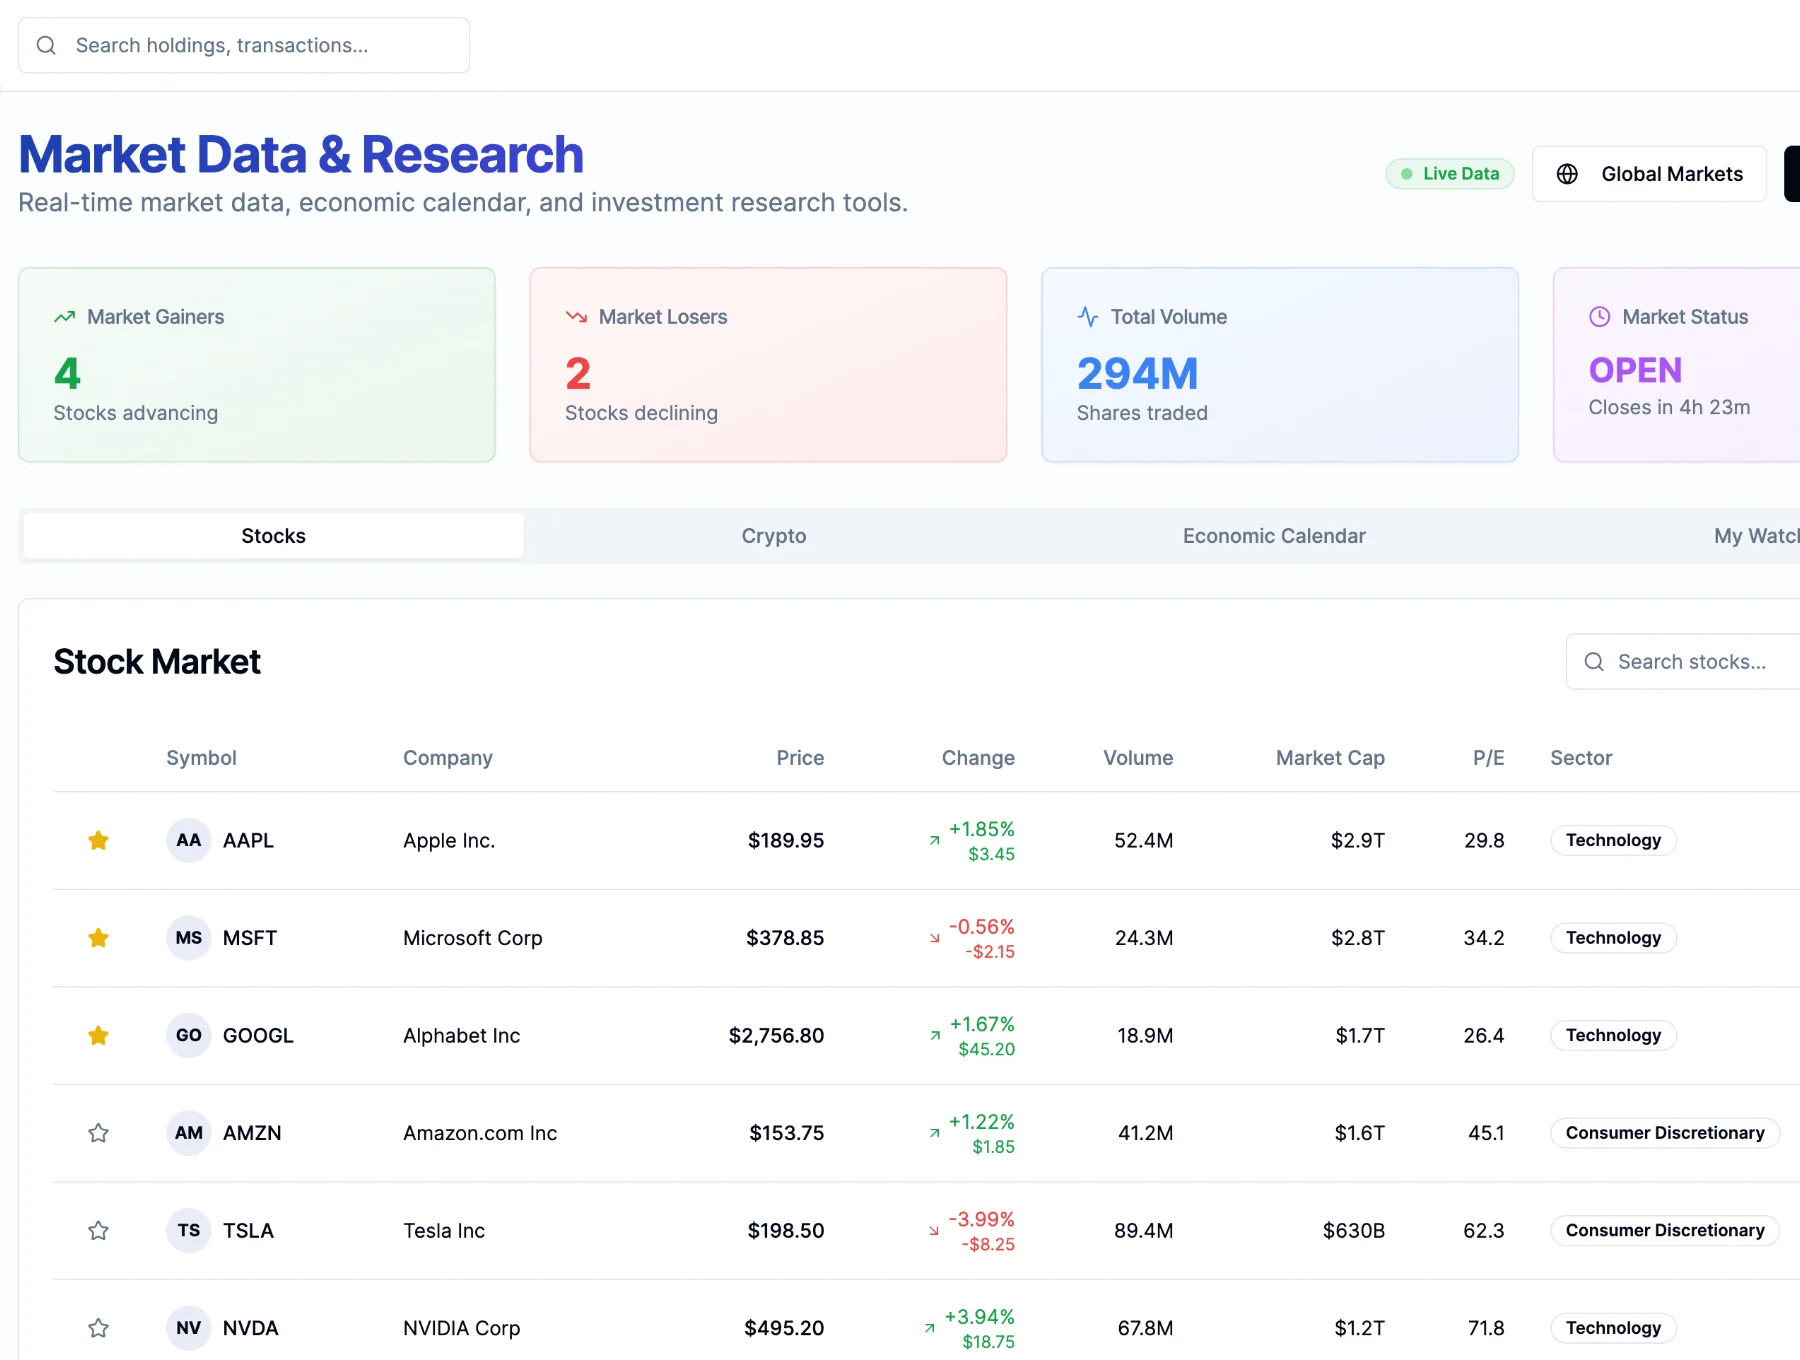Click the Technology tag on MSFT row

[1613, 938]
